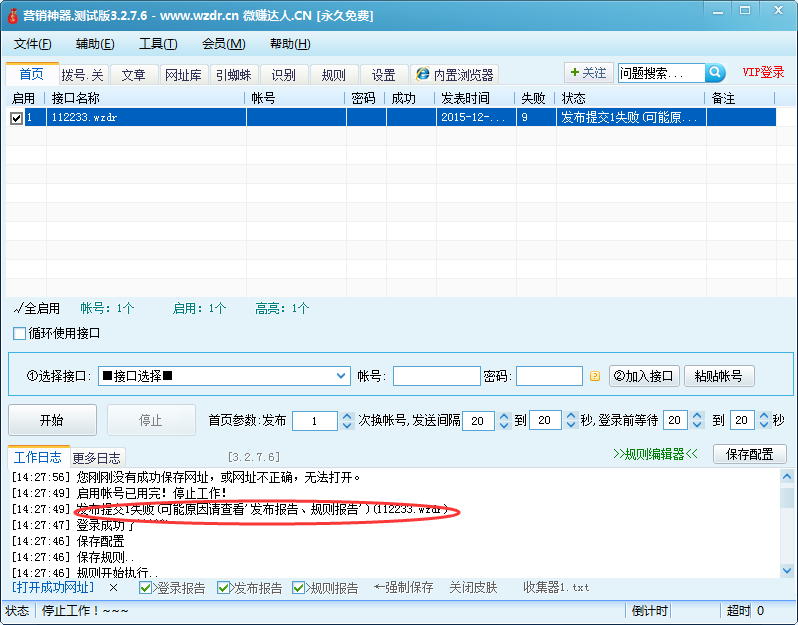The image size is (798, 625).
Task: Click the 收集器1.txt link
Action: pos(556,588)
